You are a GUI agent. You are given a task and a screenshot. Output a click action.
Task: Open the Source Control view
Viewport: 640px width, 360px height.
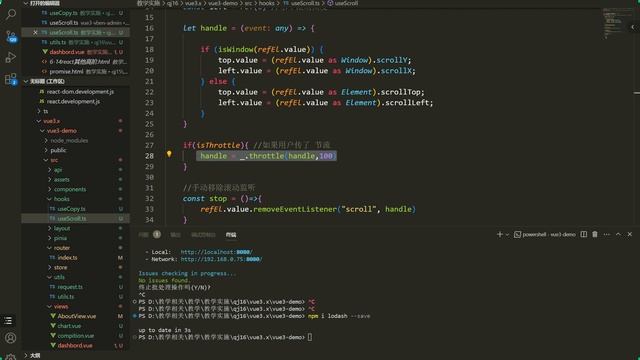[x=11, y=36]
